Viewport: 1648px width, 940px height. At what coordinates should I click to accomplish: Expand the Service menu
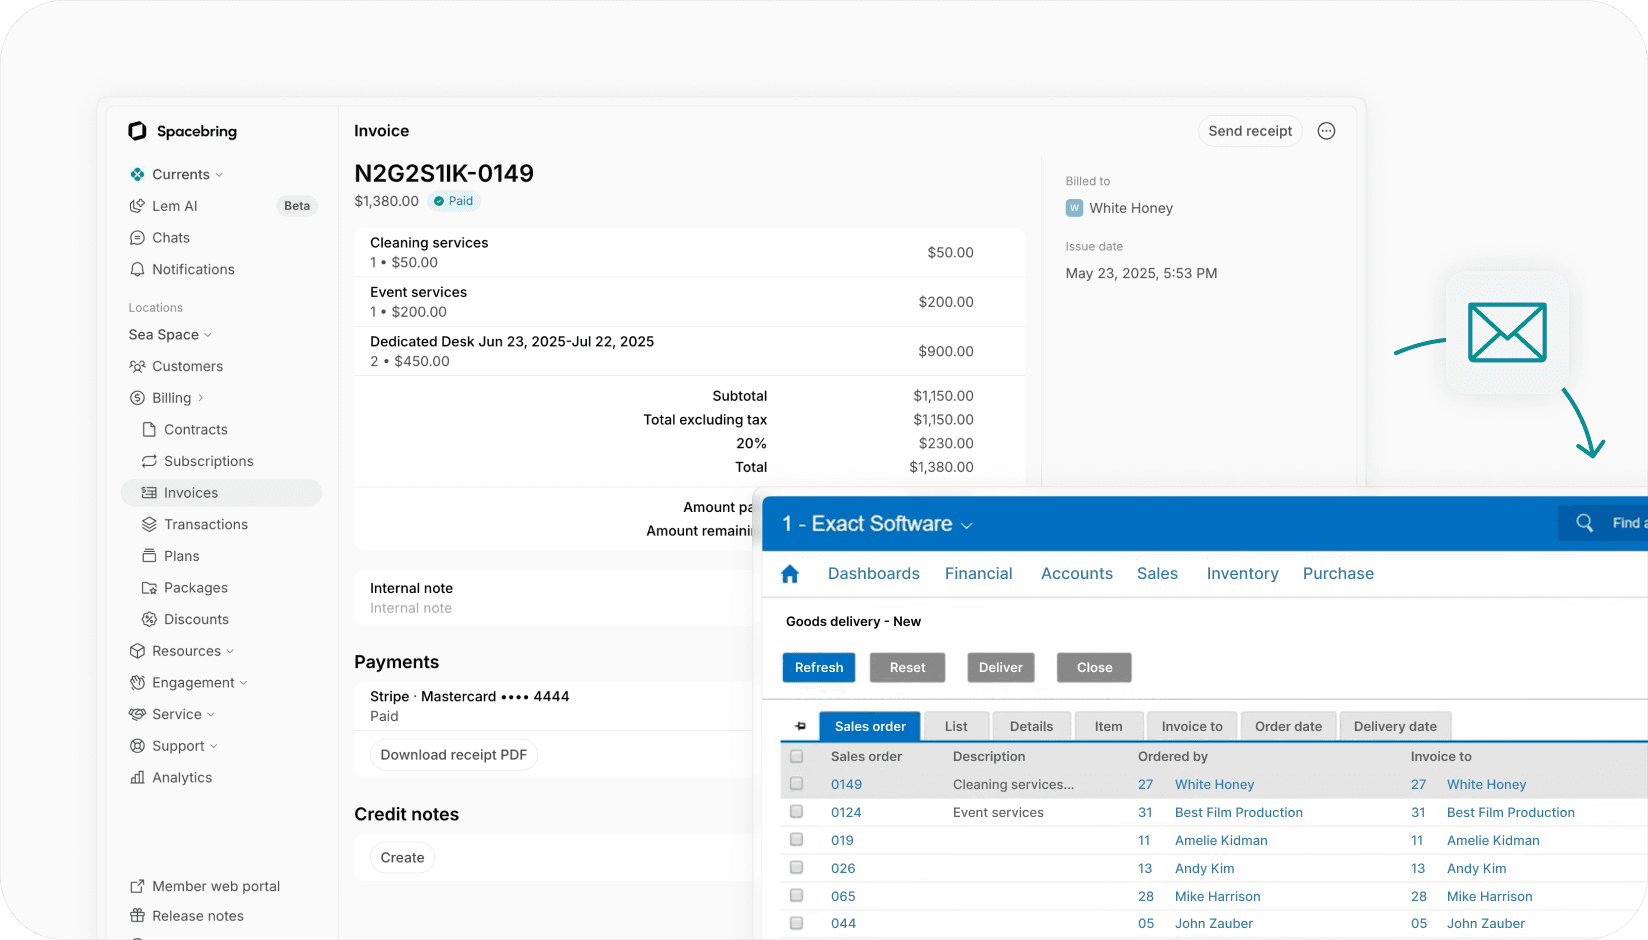(210, 715)
